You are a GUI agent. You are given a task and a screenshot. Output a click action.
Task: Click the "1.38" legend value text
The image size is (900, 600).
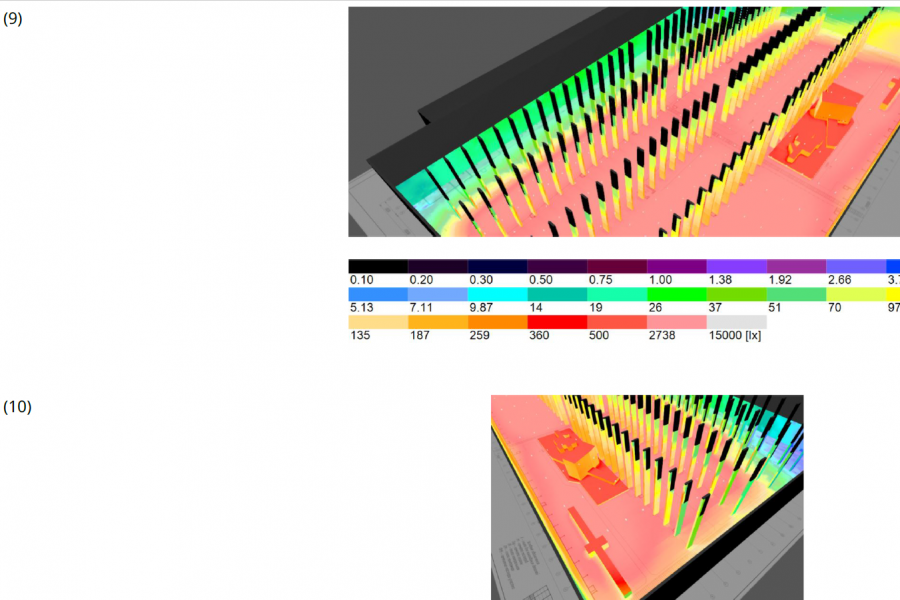(720, 280)
